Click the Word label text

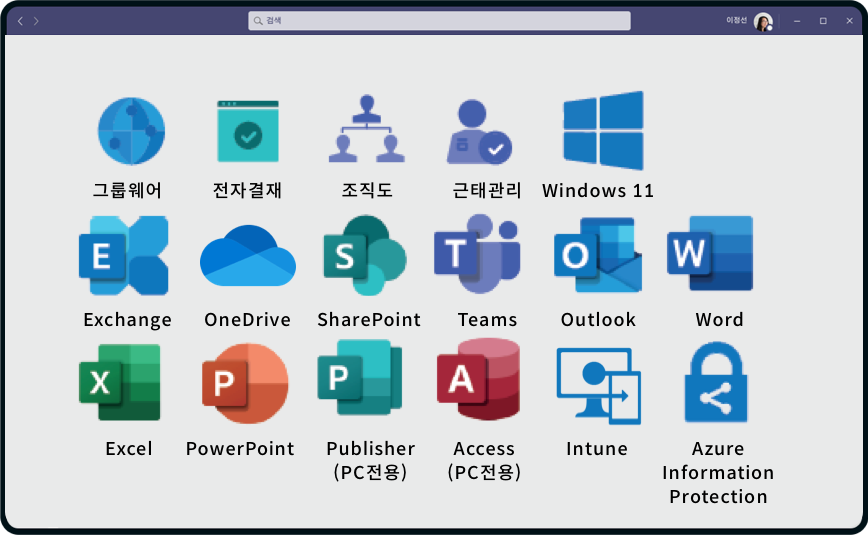point(720,320)
